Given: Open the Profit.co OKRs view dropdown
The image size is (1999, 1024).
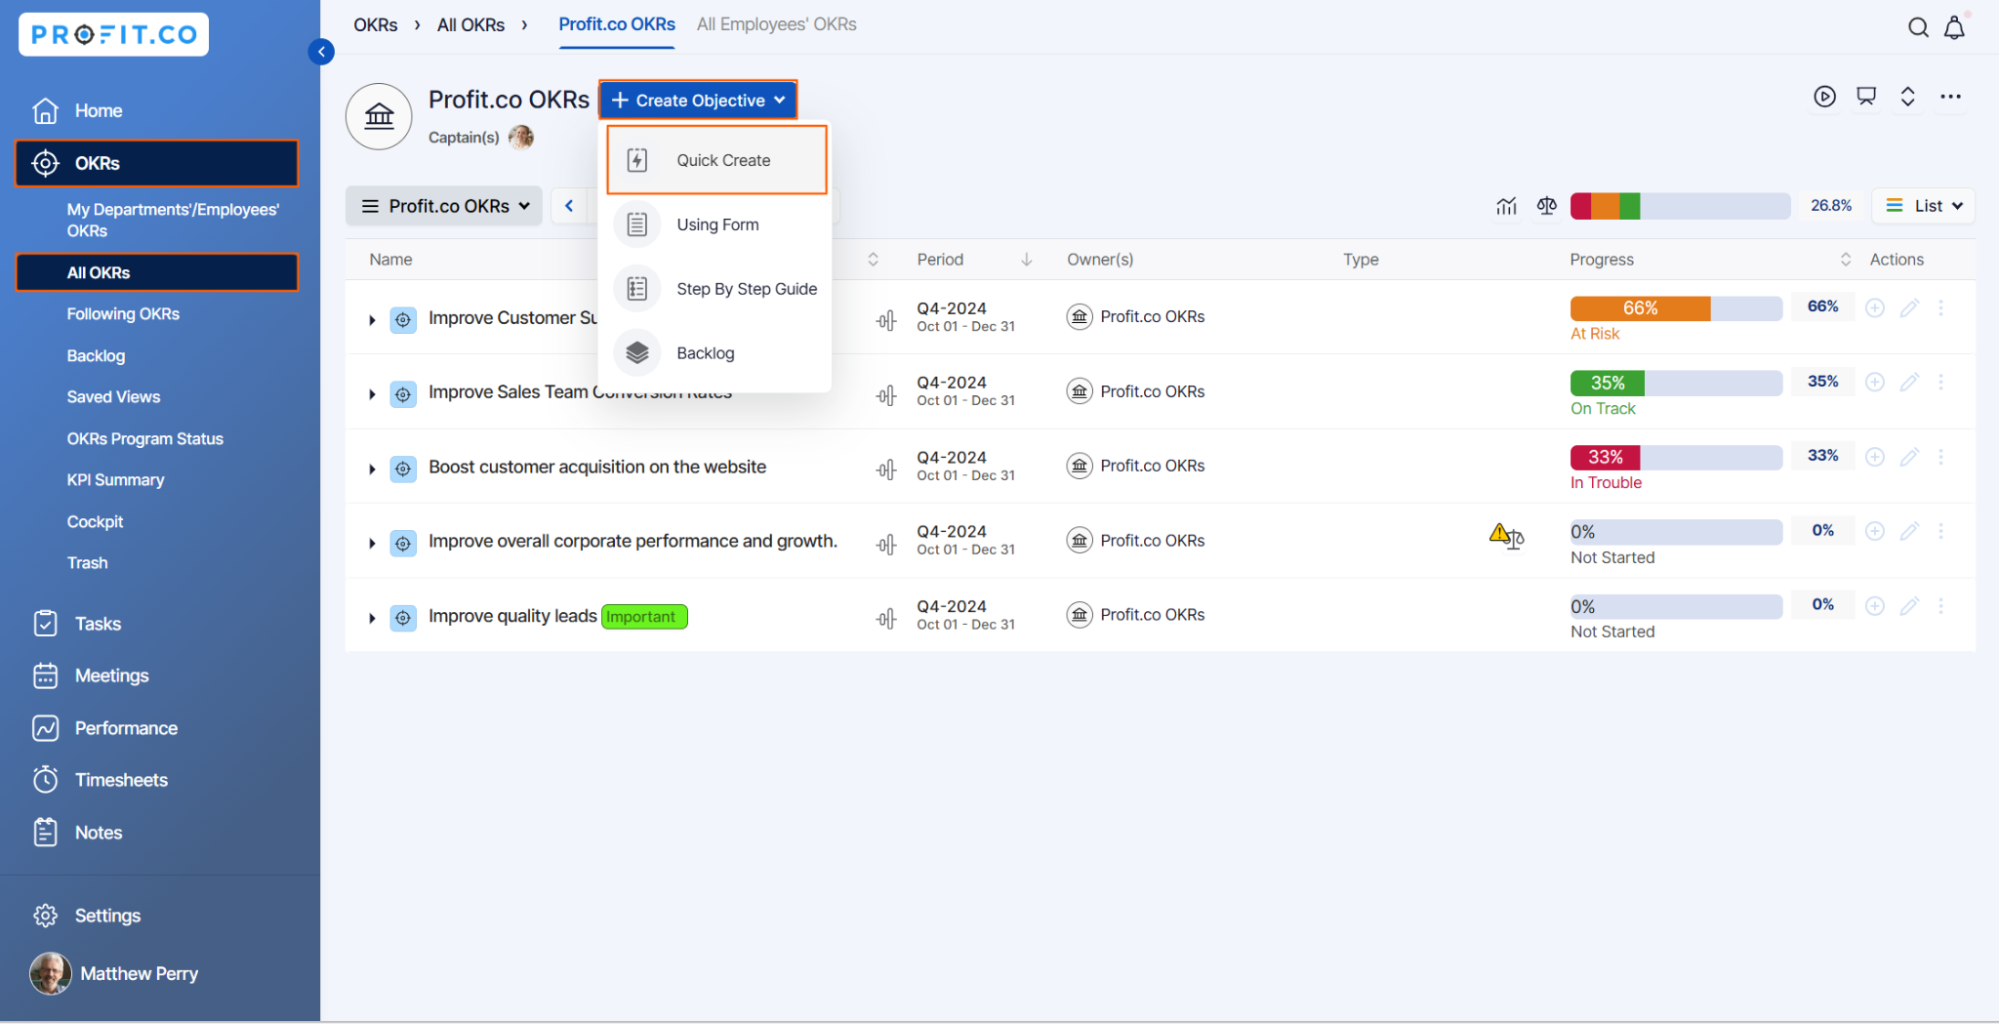Looking at the screenshot, I should (444, 206).
